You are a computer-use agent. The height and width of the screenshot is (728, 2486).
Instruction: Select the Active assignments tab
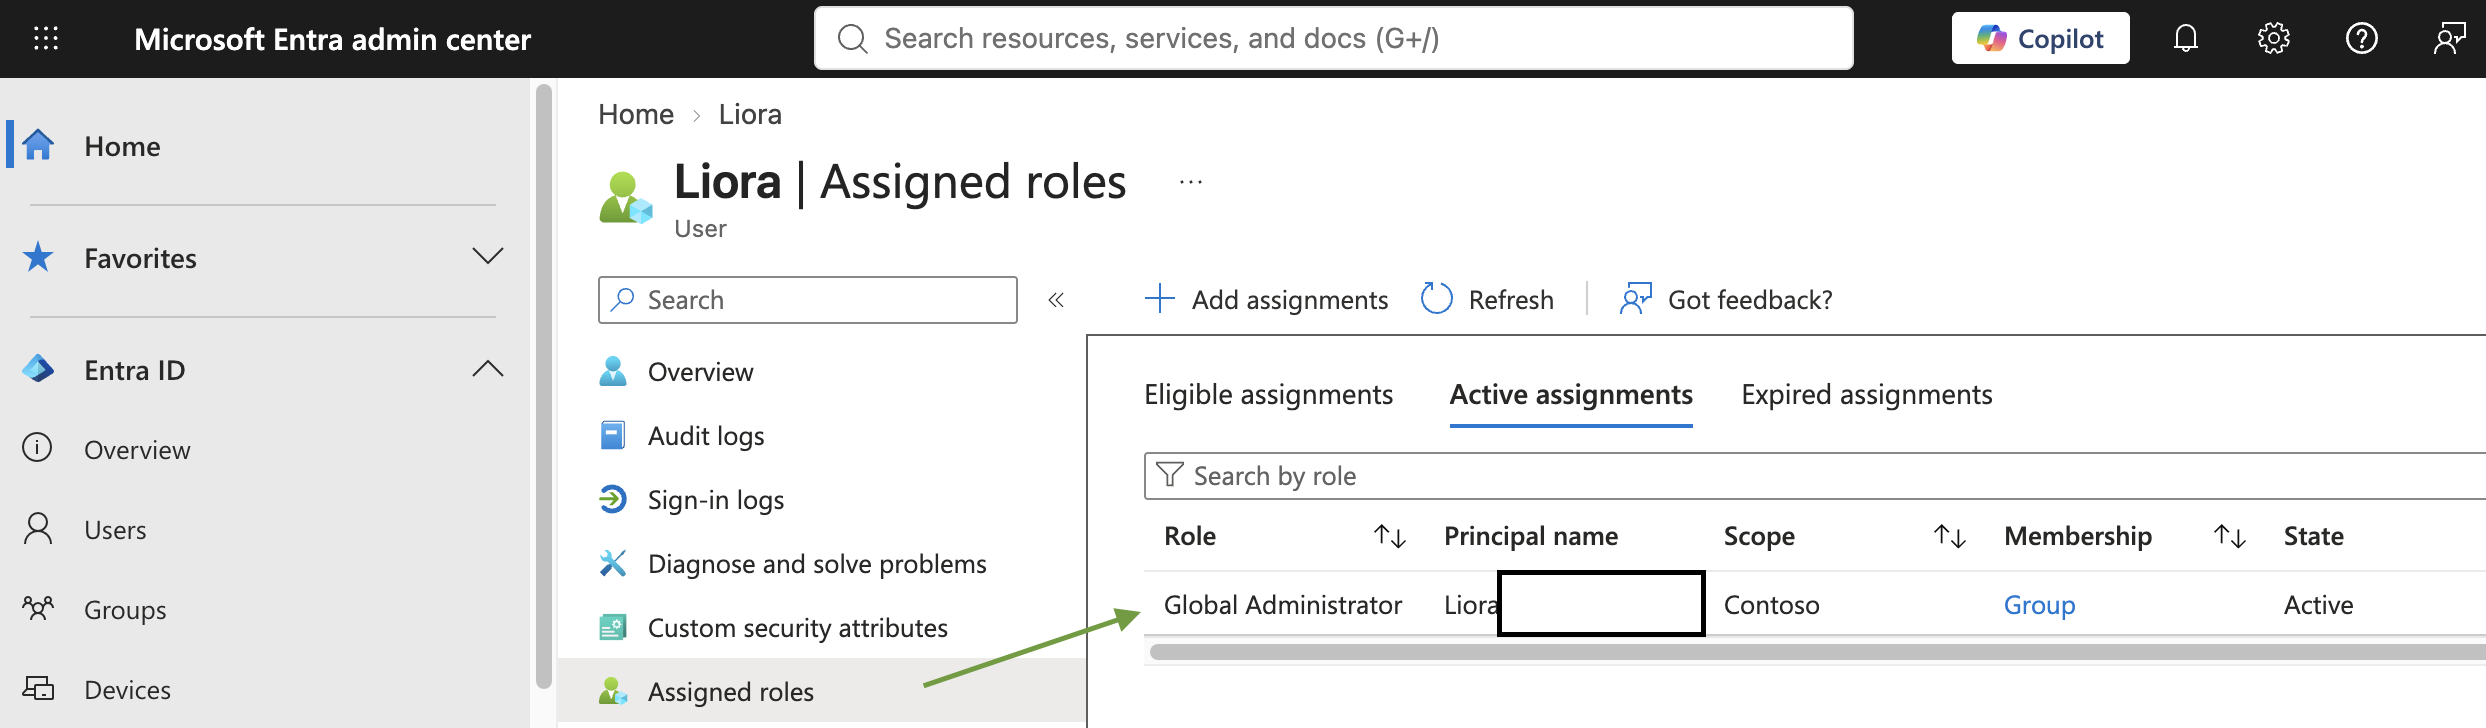pyautogui.click(x=1571, y=395)
